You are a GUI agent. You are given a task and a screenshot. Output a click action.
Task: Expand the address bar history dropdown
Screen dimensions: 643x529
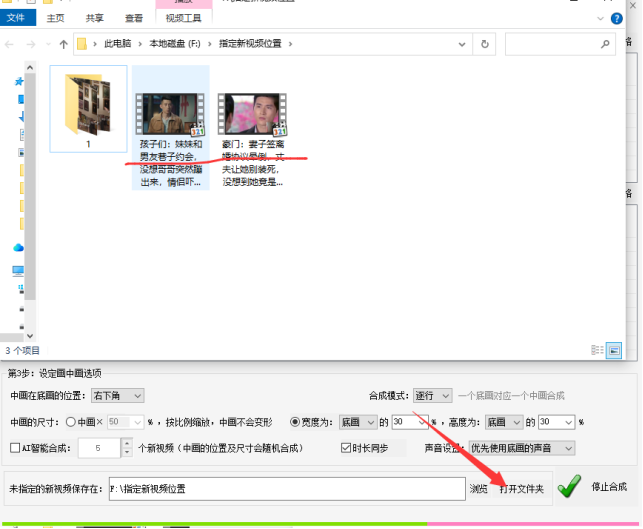[462, 44]
